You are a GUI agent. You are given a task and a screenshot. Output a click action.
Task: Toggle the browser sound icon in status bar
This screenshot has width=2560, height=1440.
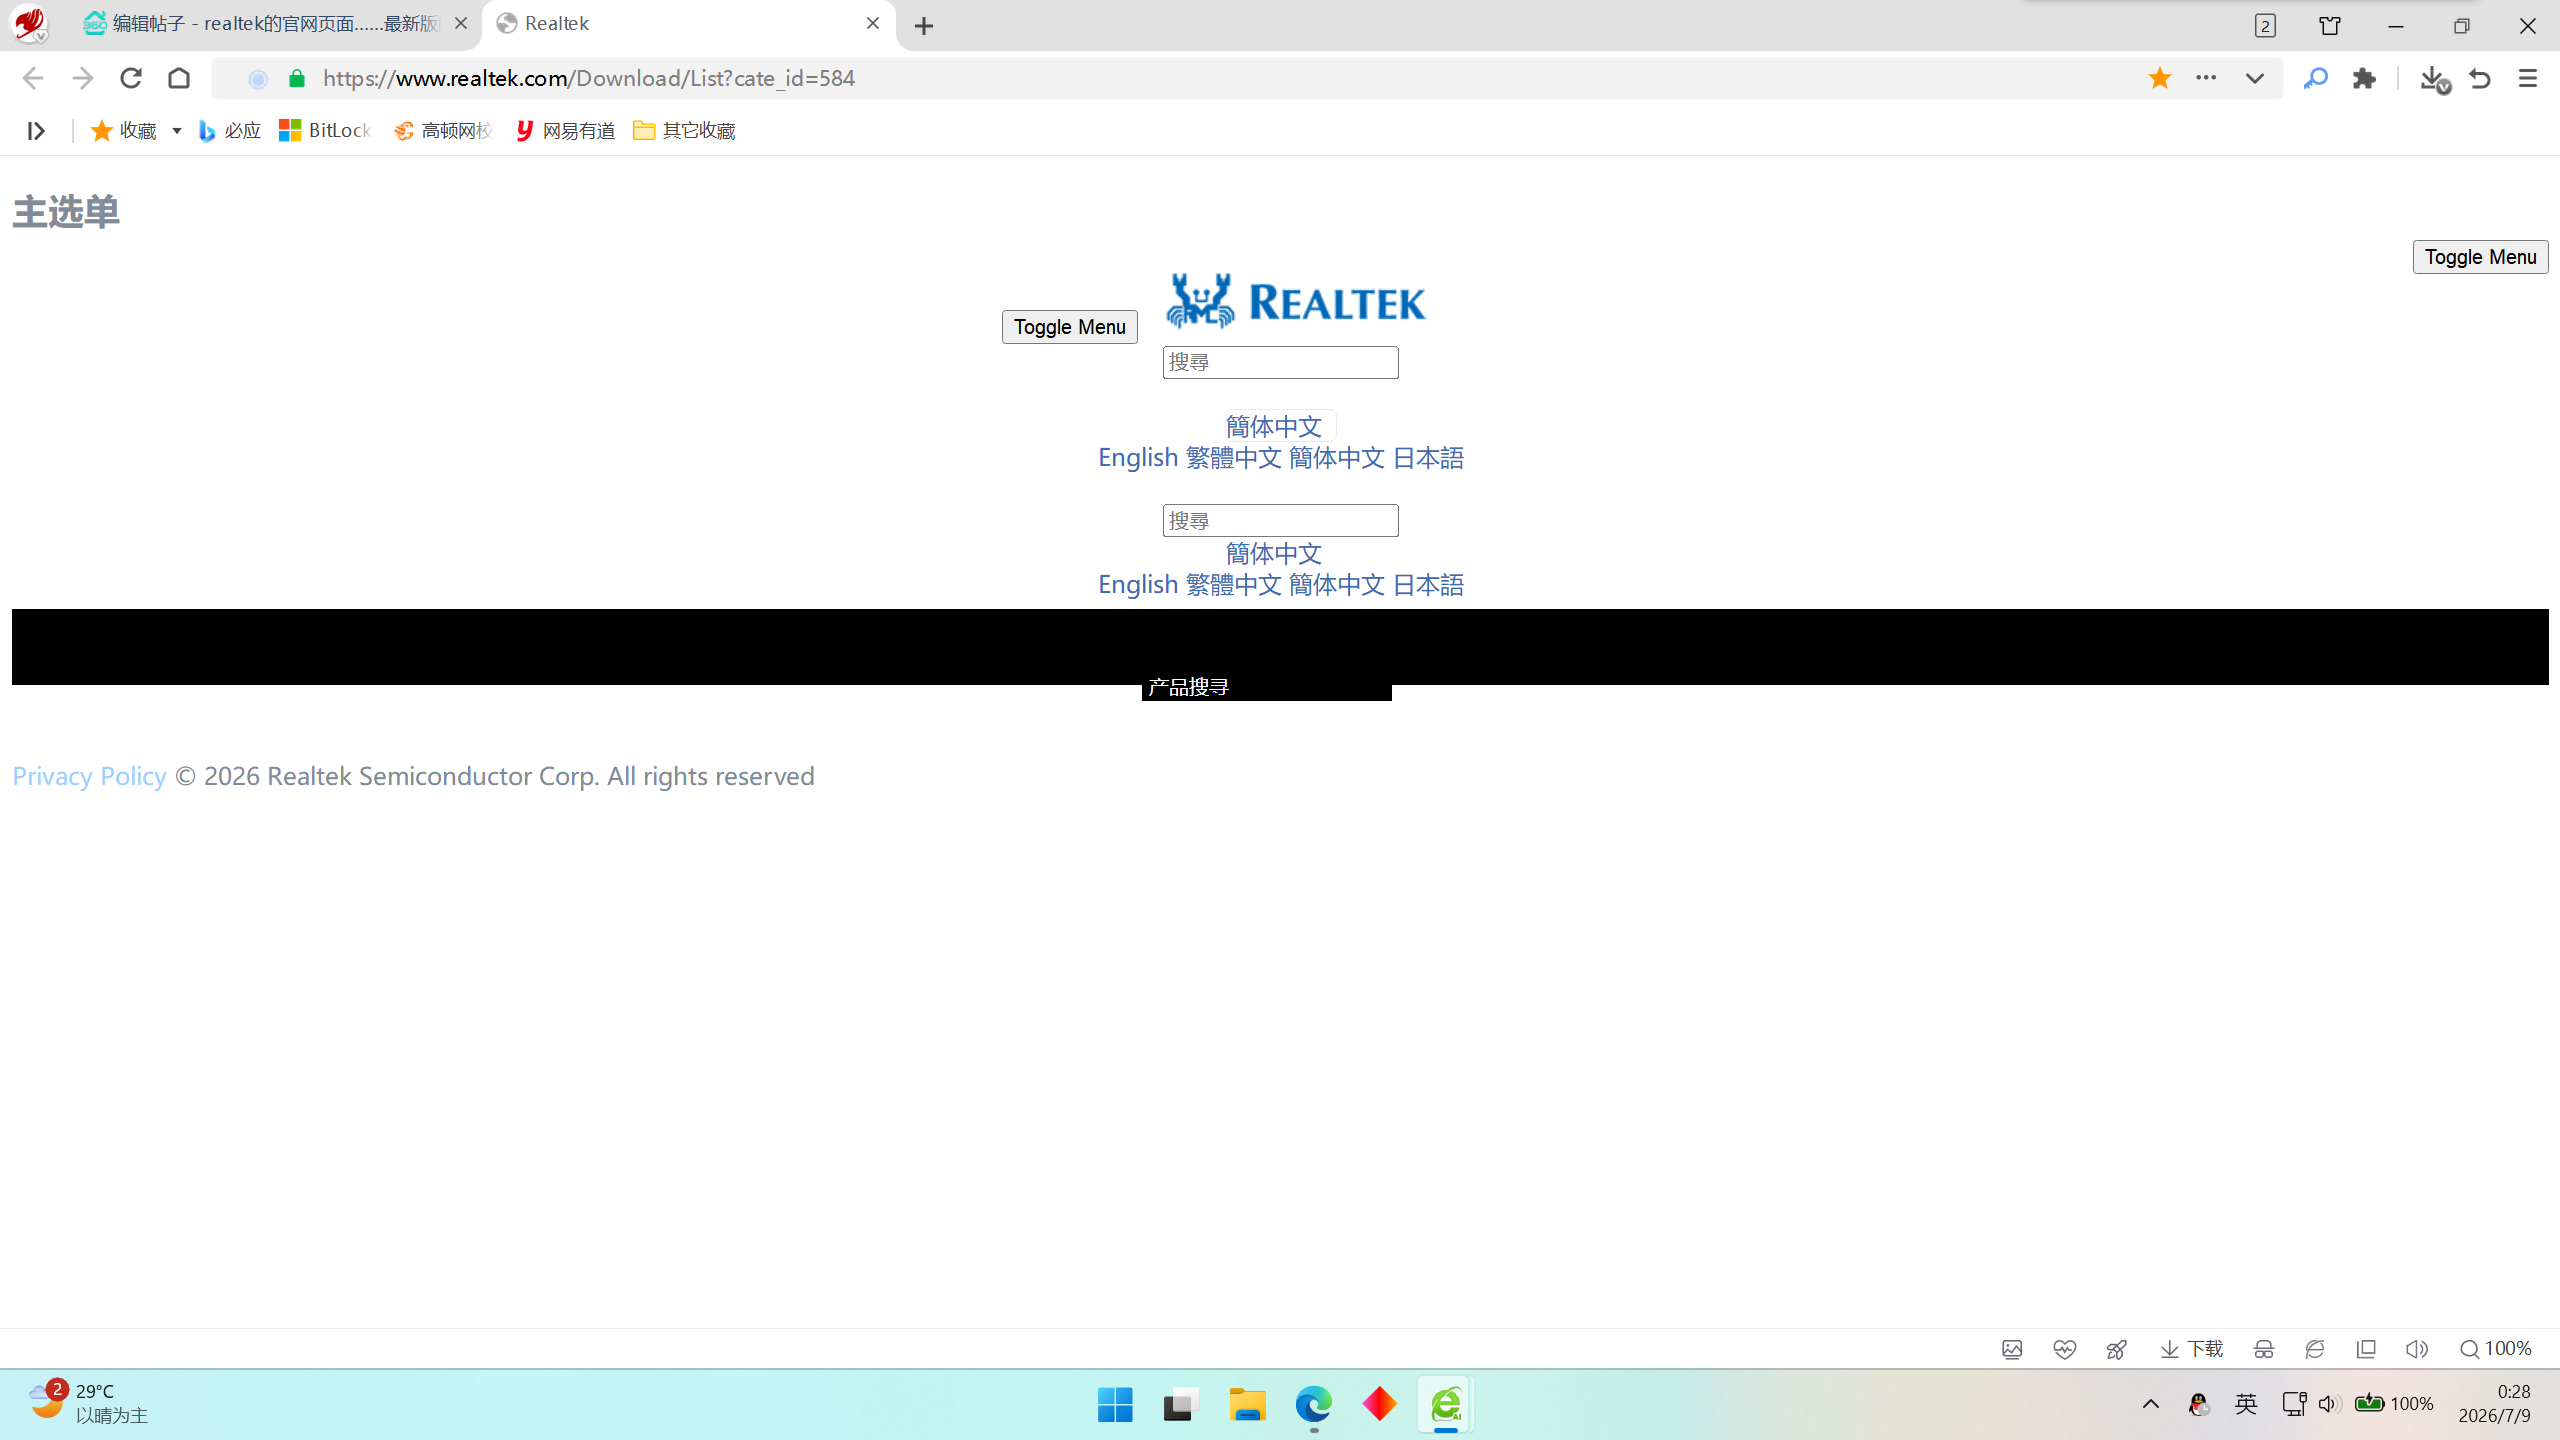[2416, 1349]
